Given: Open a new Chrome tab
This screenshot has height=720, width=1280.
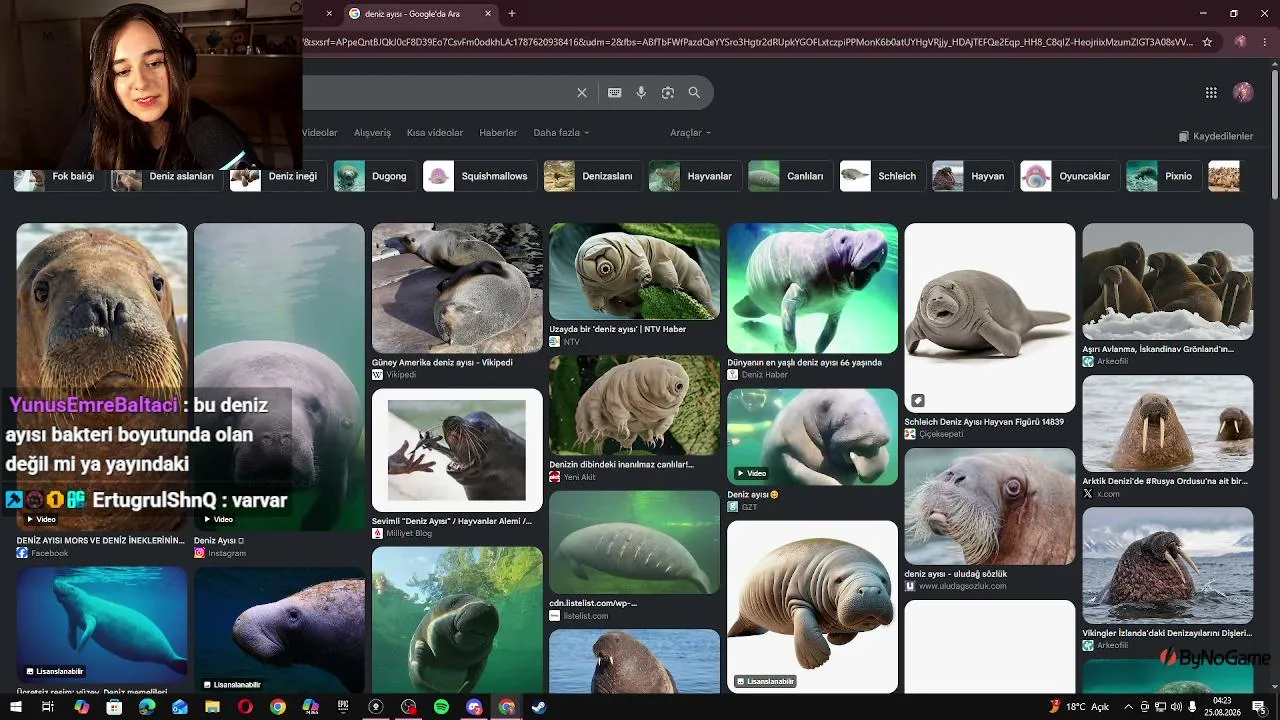Looking at the screenshot, I should (512, 14).
